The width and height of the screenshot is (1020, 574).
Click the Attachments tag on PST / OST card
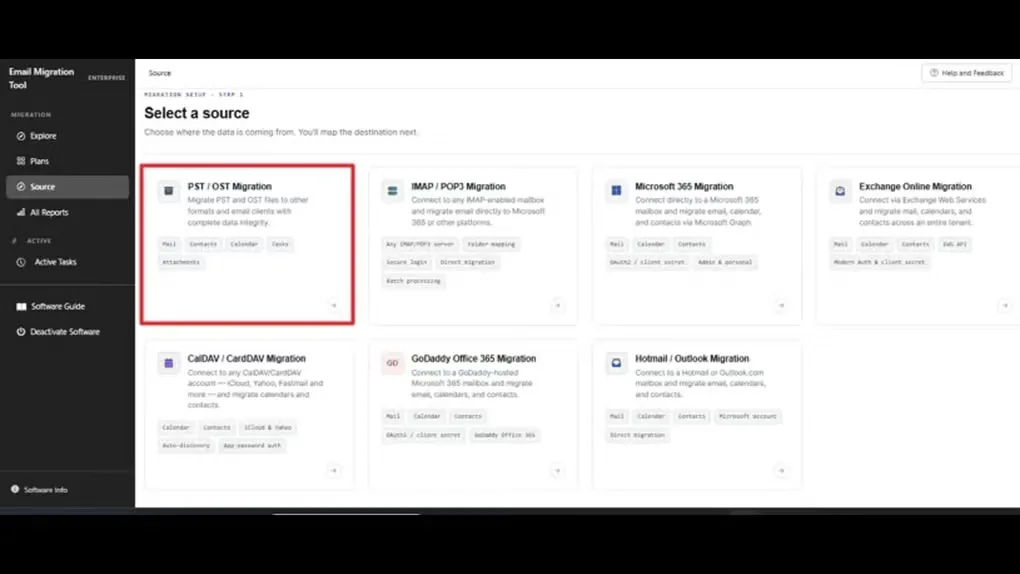tap(181, 262)
